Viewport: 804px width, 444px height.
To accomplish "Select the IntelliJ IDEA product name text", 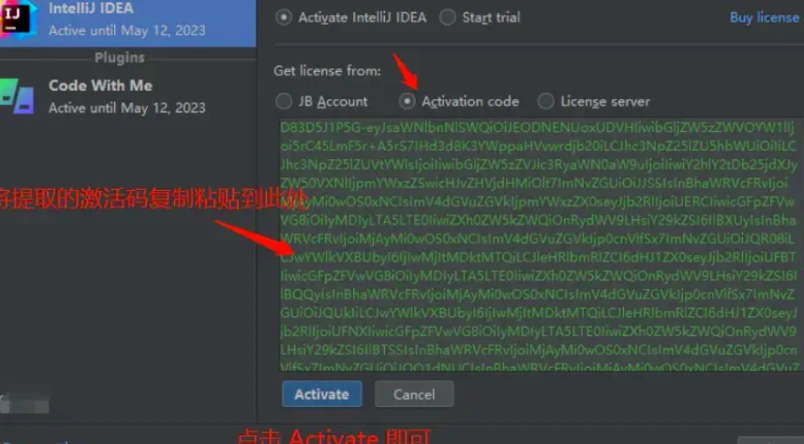I will (x=91, y=8).
